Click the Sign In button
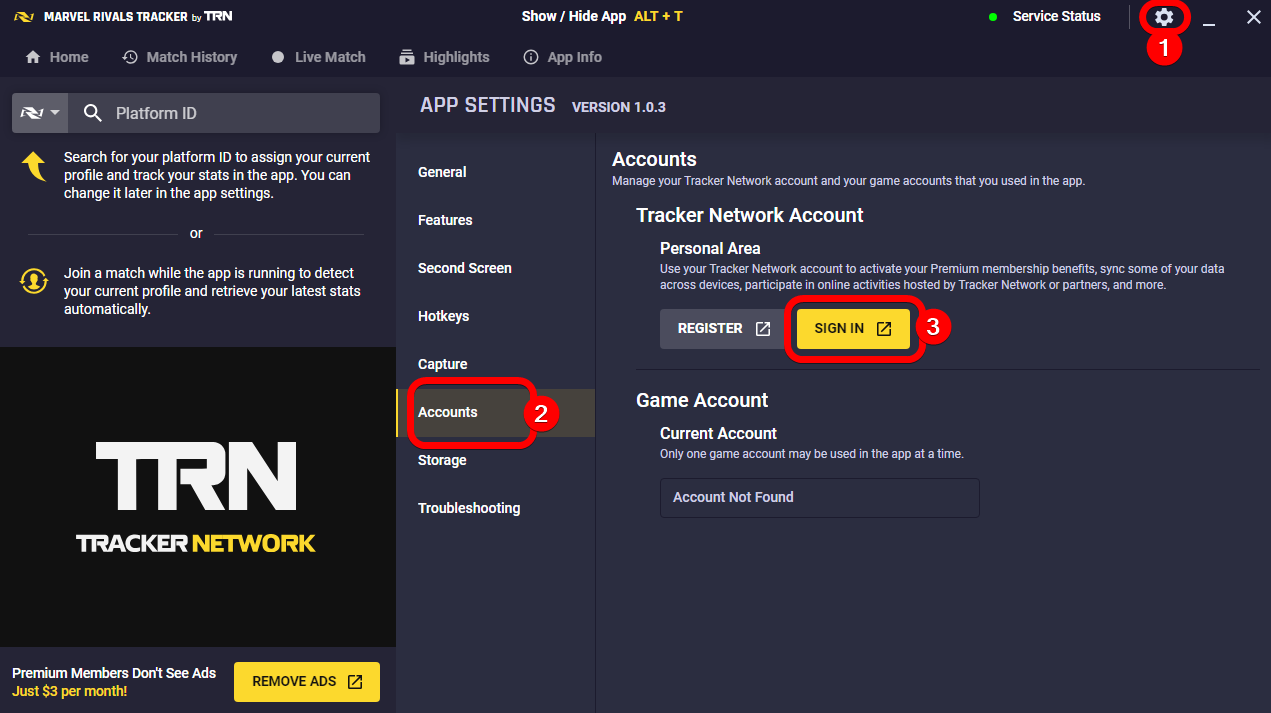 [x=853, y=329]
